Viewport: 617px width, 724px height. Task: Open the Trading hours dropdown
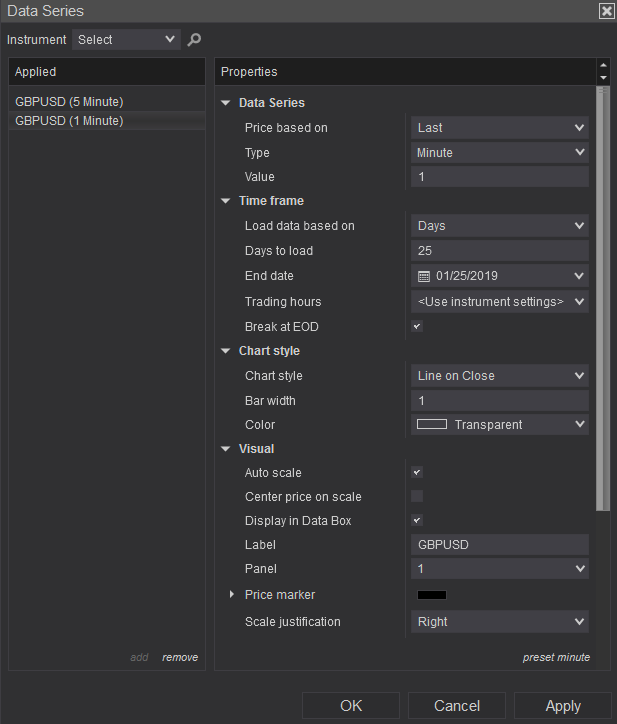click(500, 302)
